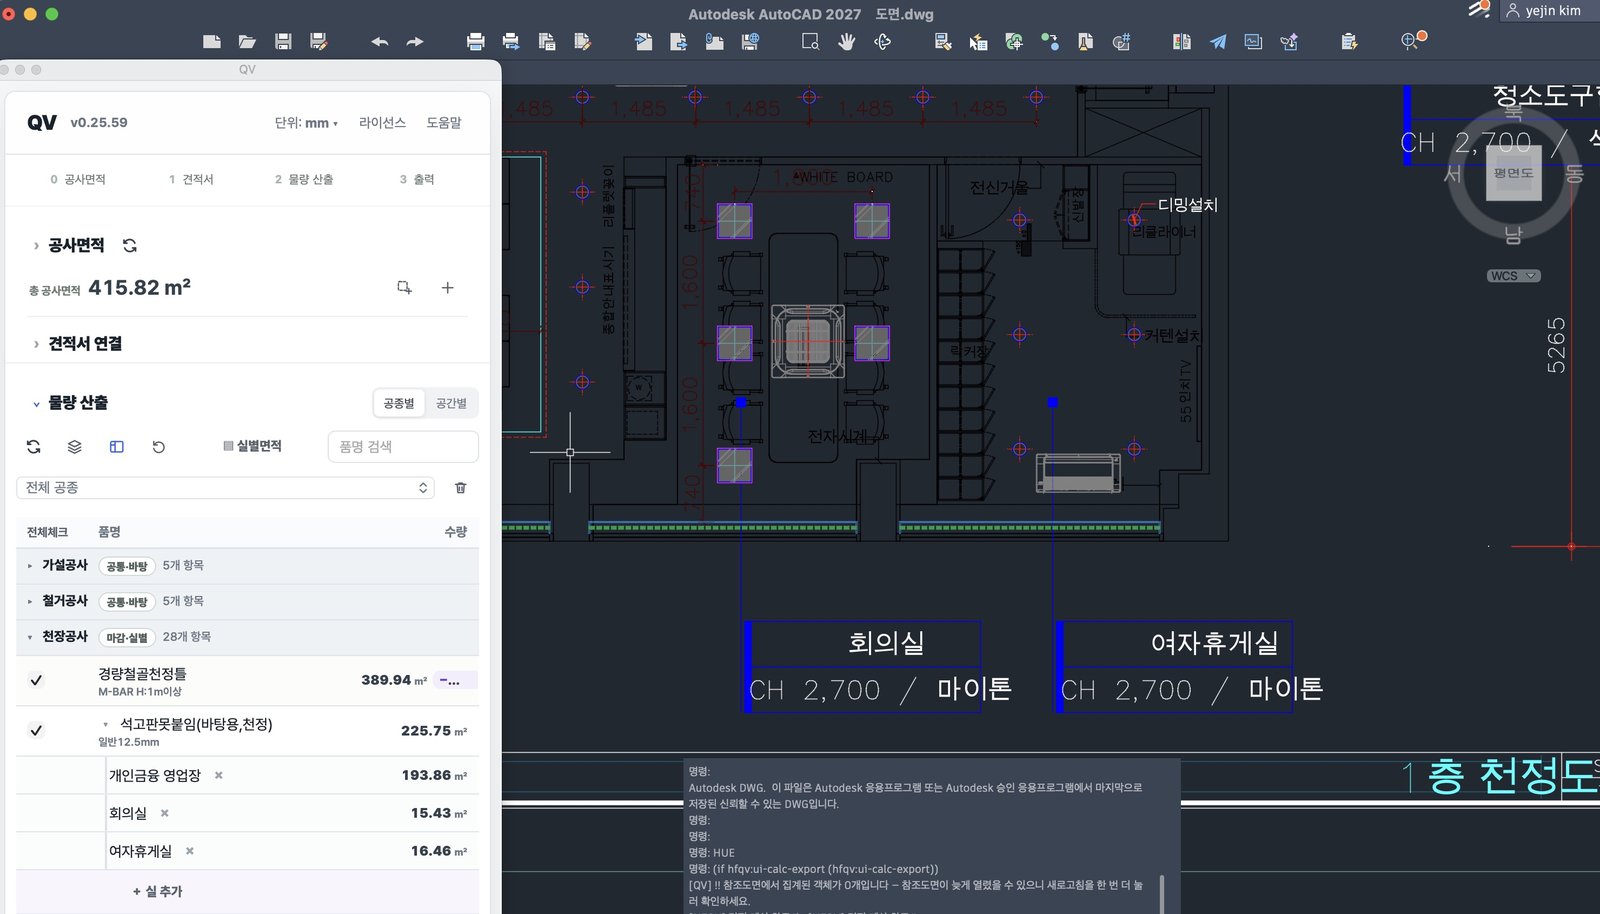
Task: Click the plus icon to add 공사면적
Action: [x=447, y=288]
